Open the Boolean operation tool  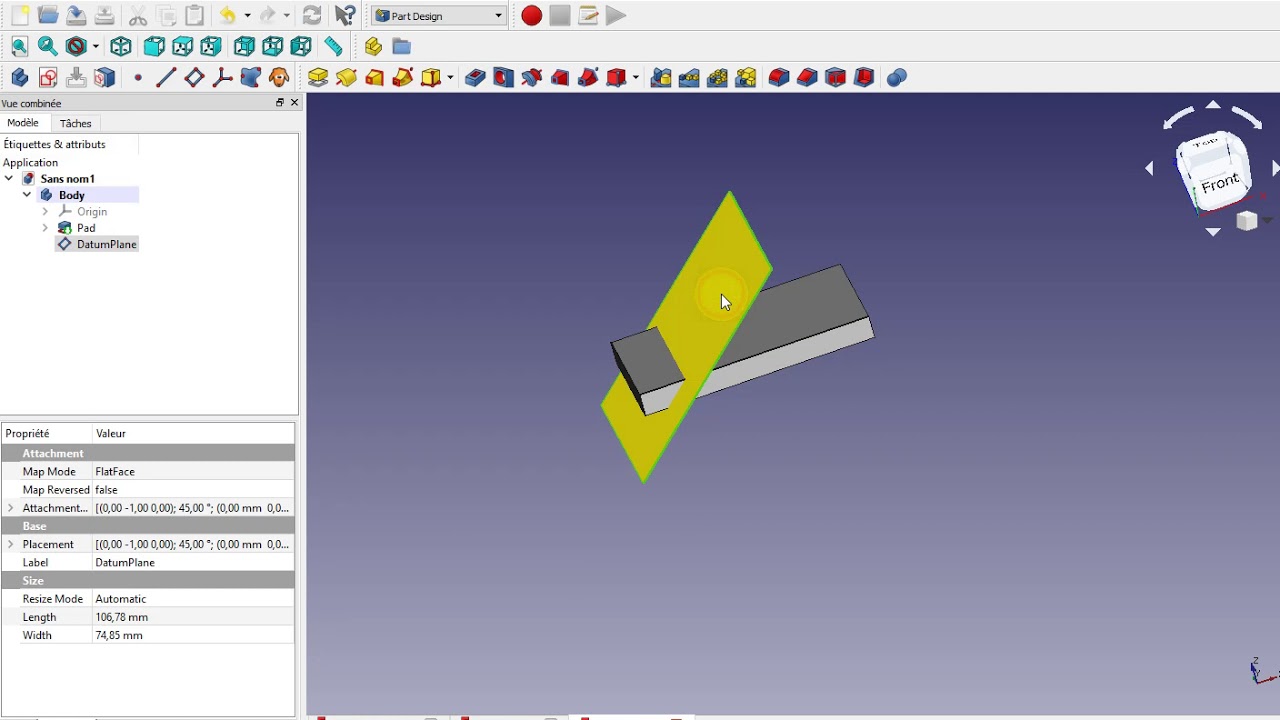pyautogui.click(x=897, y=77)
